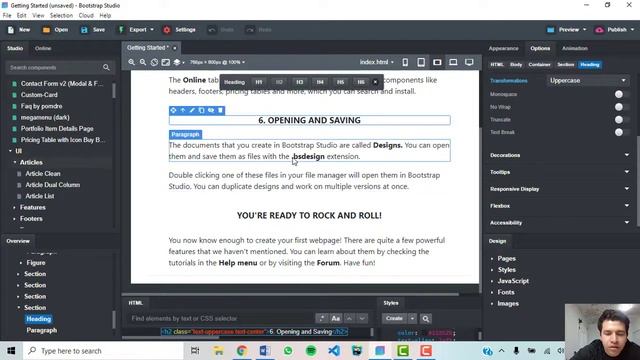640x360 pixels.
Task: Open the Settings gear
Action: 167,30
